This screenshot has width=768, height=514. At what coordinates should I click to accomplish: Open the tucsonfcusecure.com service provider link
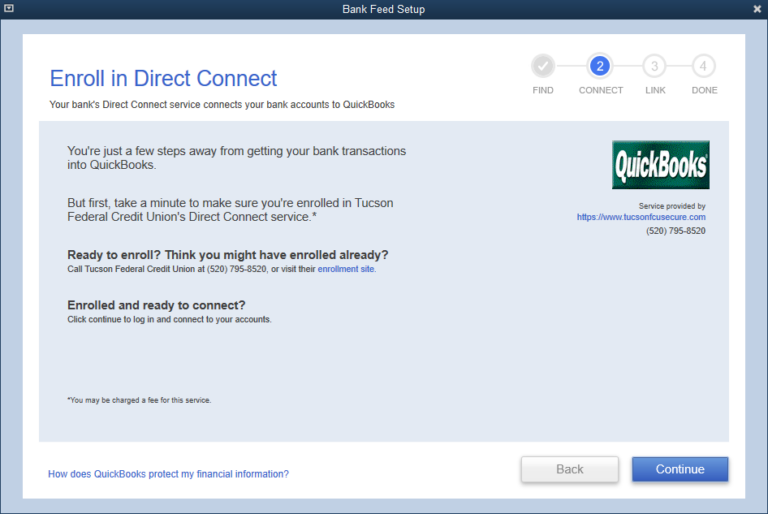pyautogui.click(x=641, y=217)
